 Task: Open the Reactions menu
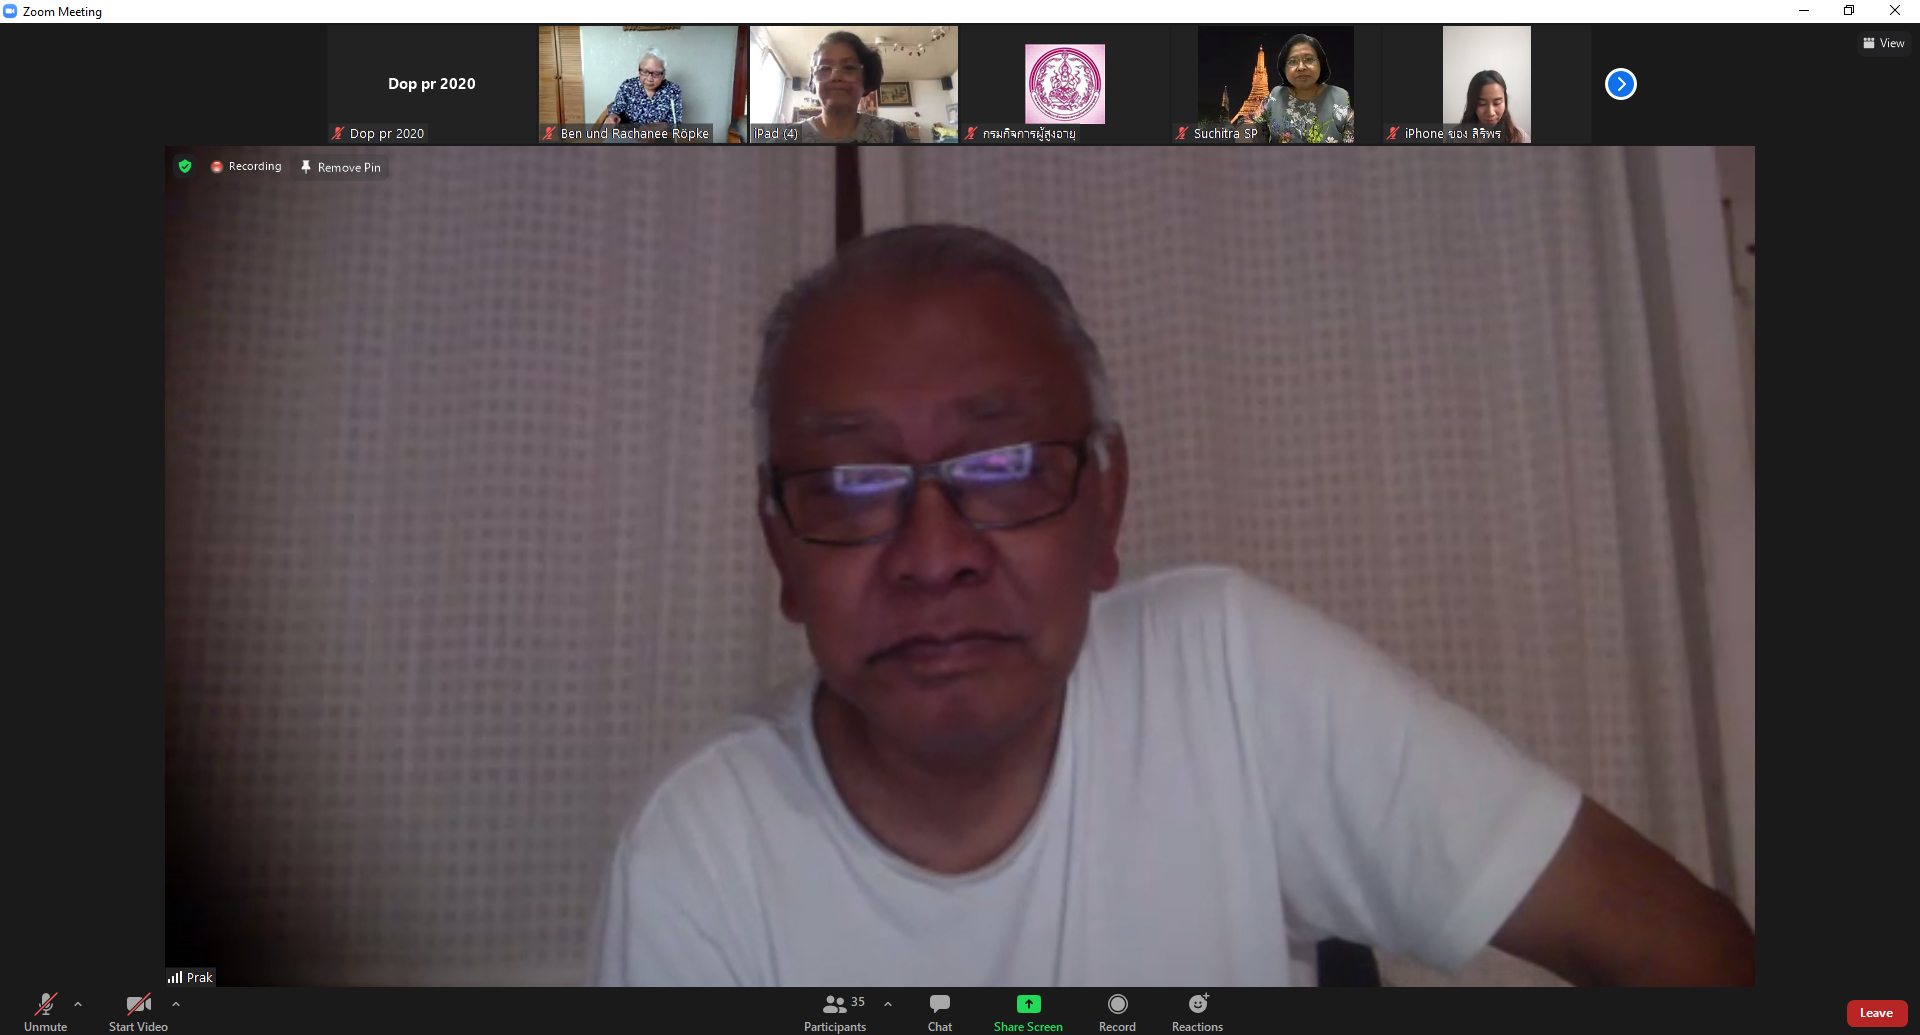coord(1198,1012)
